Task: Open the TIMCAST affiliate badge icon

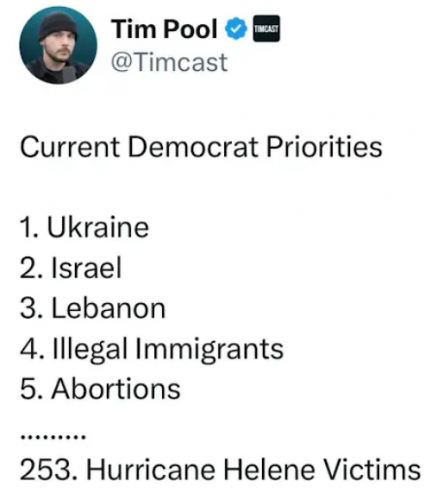Action: tap(266, 29)
